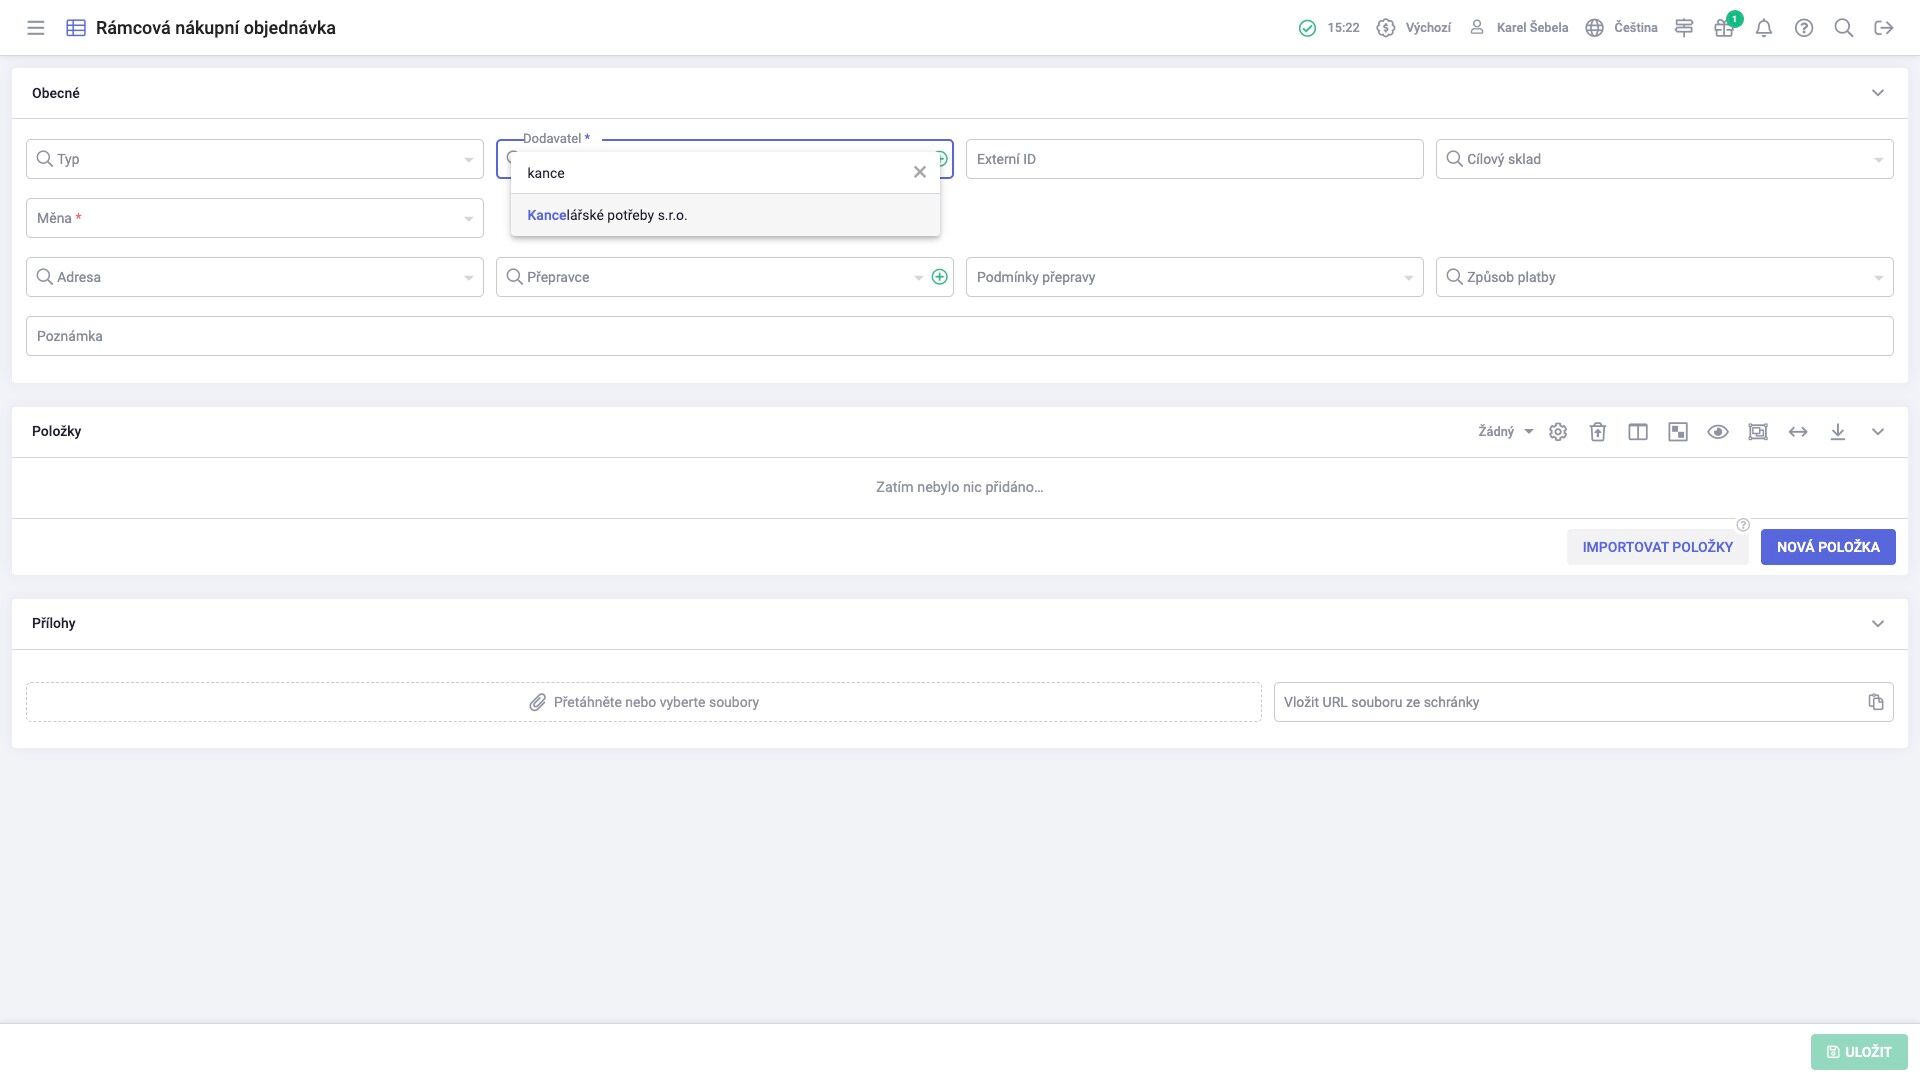1920x1080 pixels.
Task: Open the gift box updates icon
Action: click(1724, 28)
